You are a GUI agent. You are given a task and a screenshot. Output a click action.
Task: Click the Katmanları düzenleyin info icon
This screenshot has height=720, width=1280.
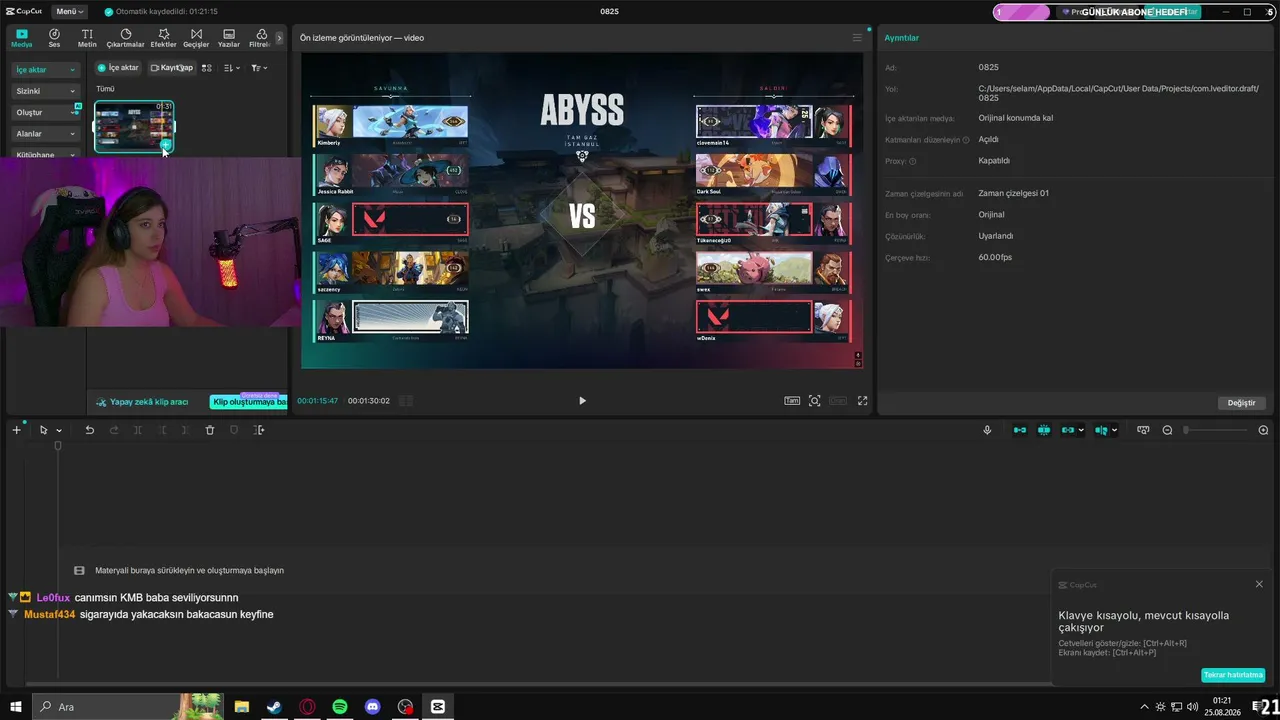966,140
